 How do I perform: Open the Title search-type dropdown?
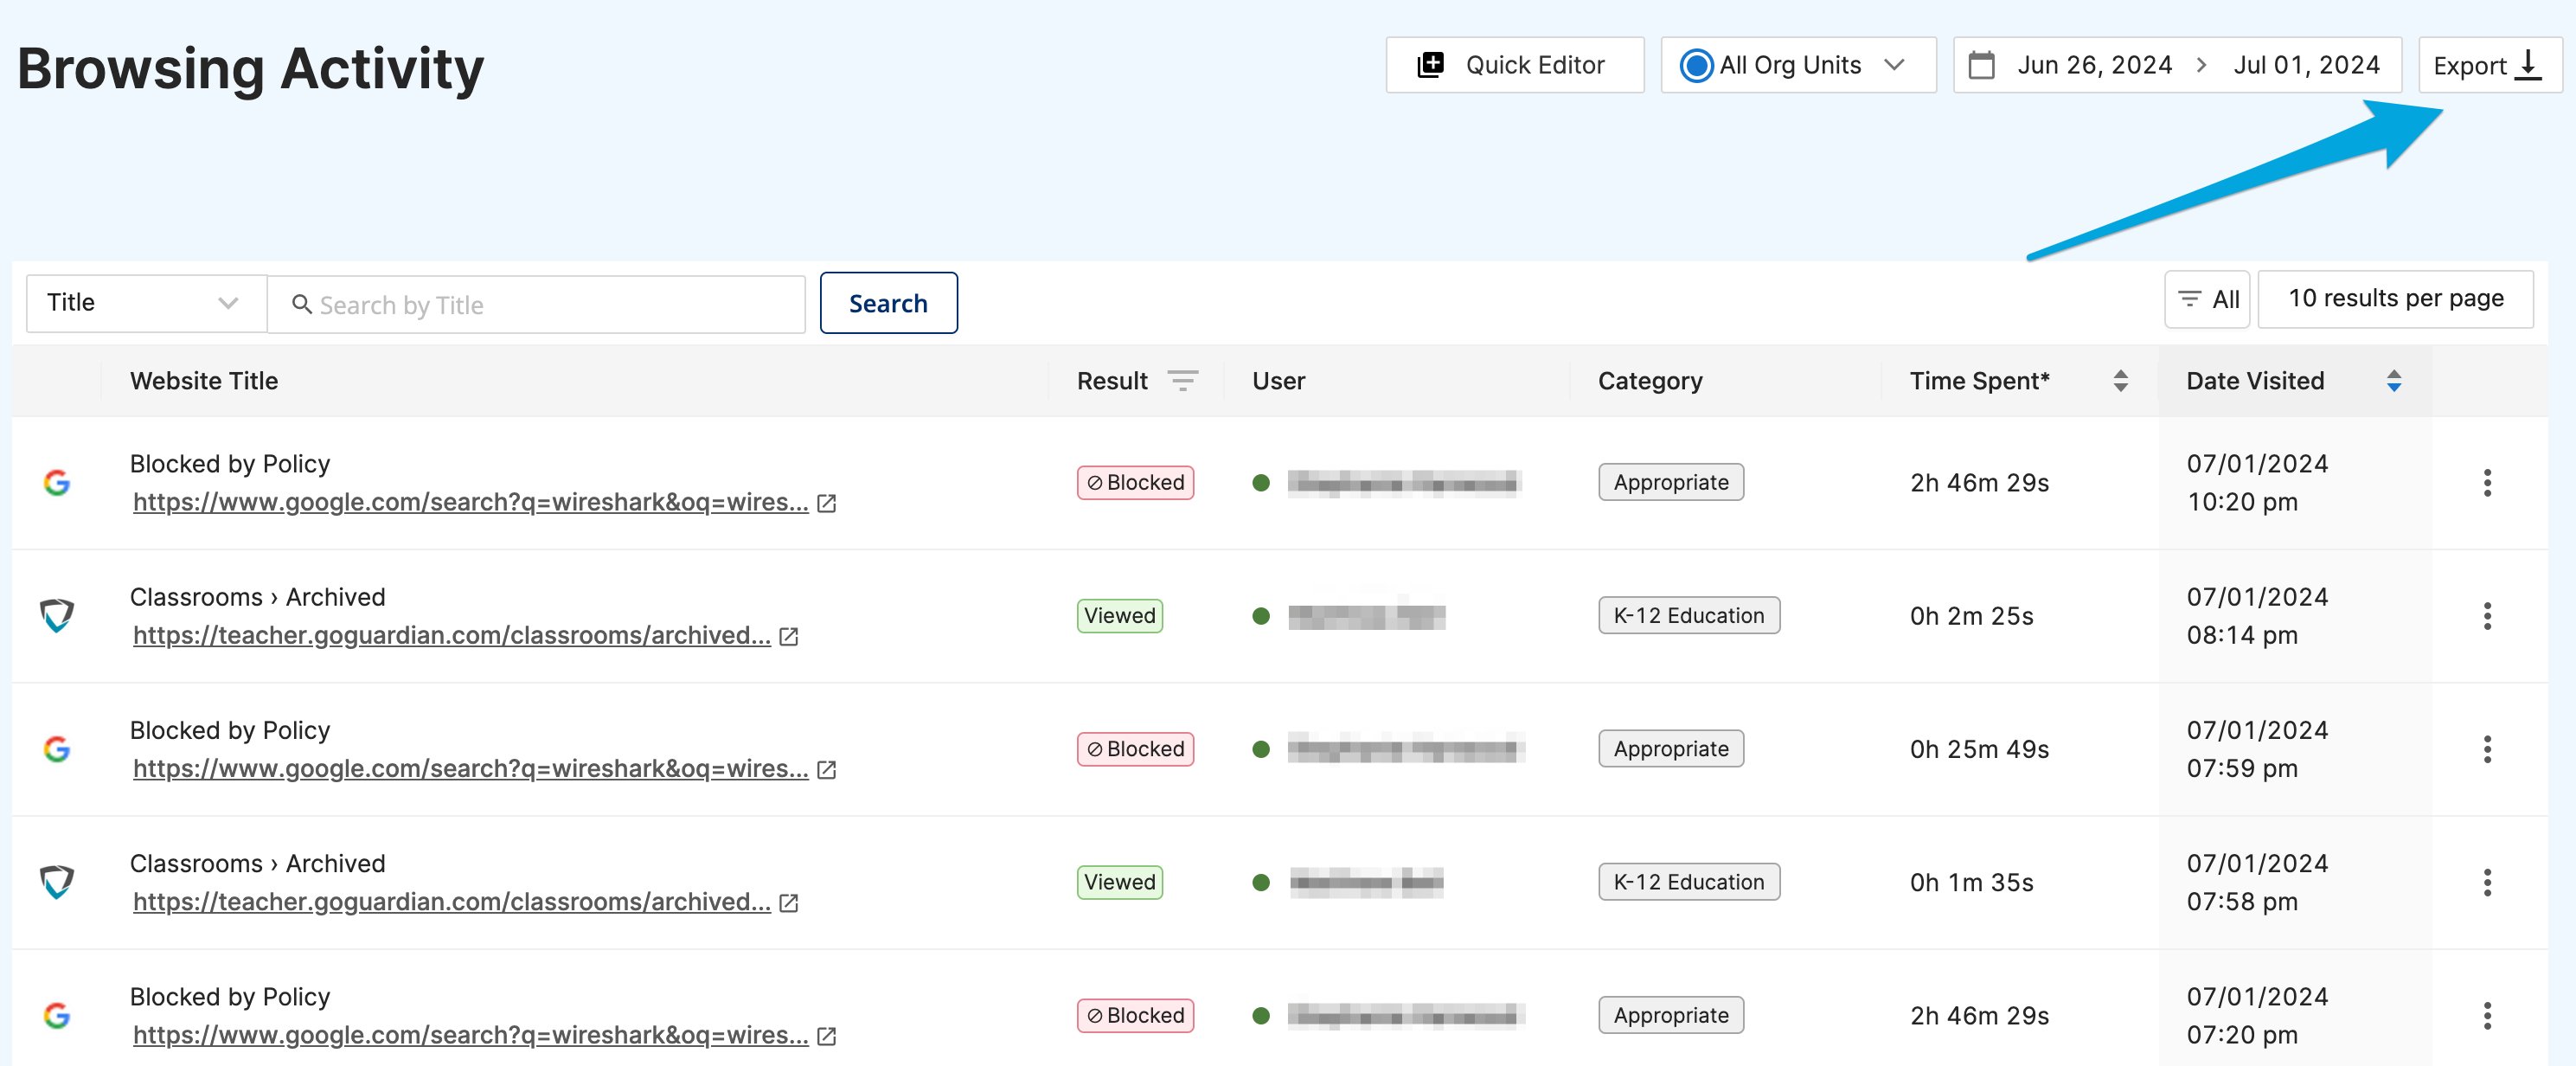coord(146,303)
